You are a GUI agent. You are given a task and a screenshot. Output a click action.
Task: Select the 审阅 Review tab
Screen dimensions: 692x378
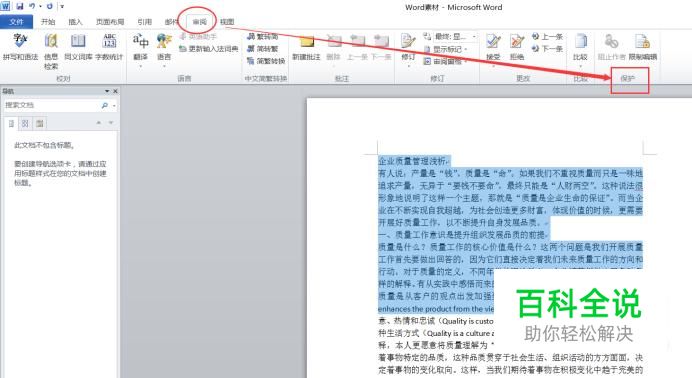[199, 22]
